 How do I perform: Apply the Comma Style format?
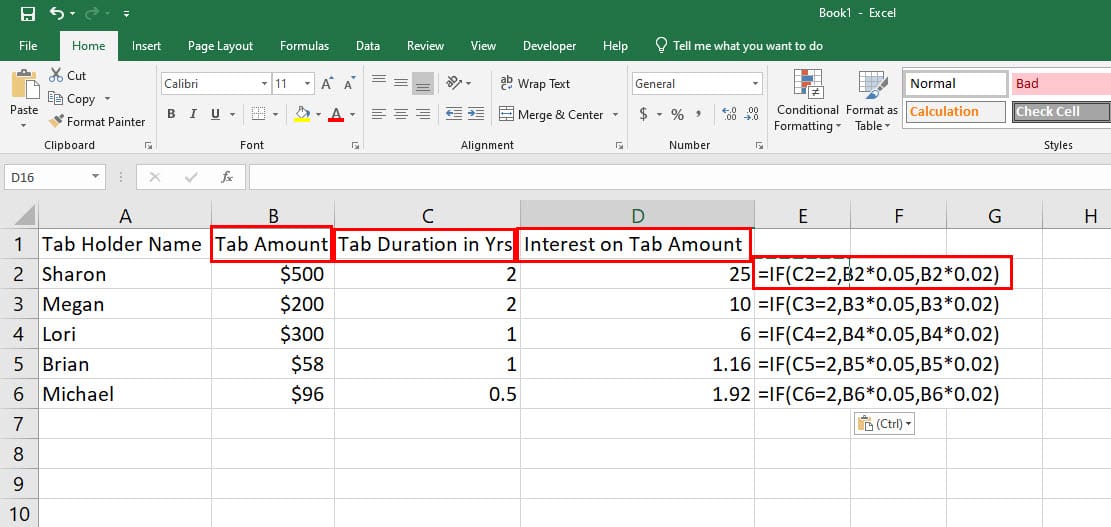699,114
